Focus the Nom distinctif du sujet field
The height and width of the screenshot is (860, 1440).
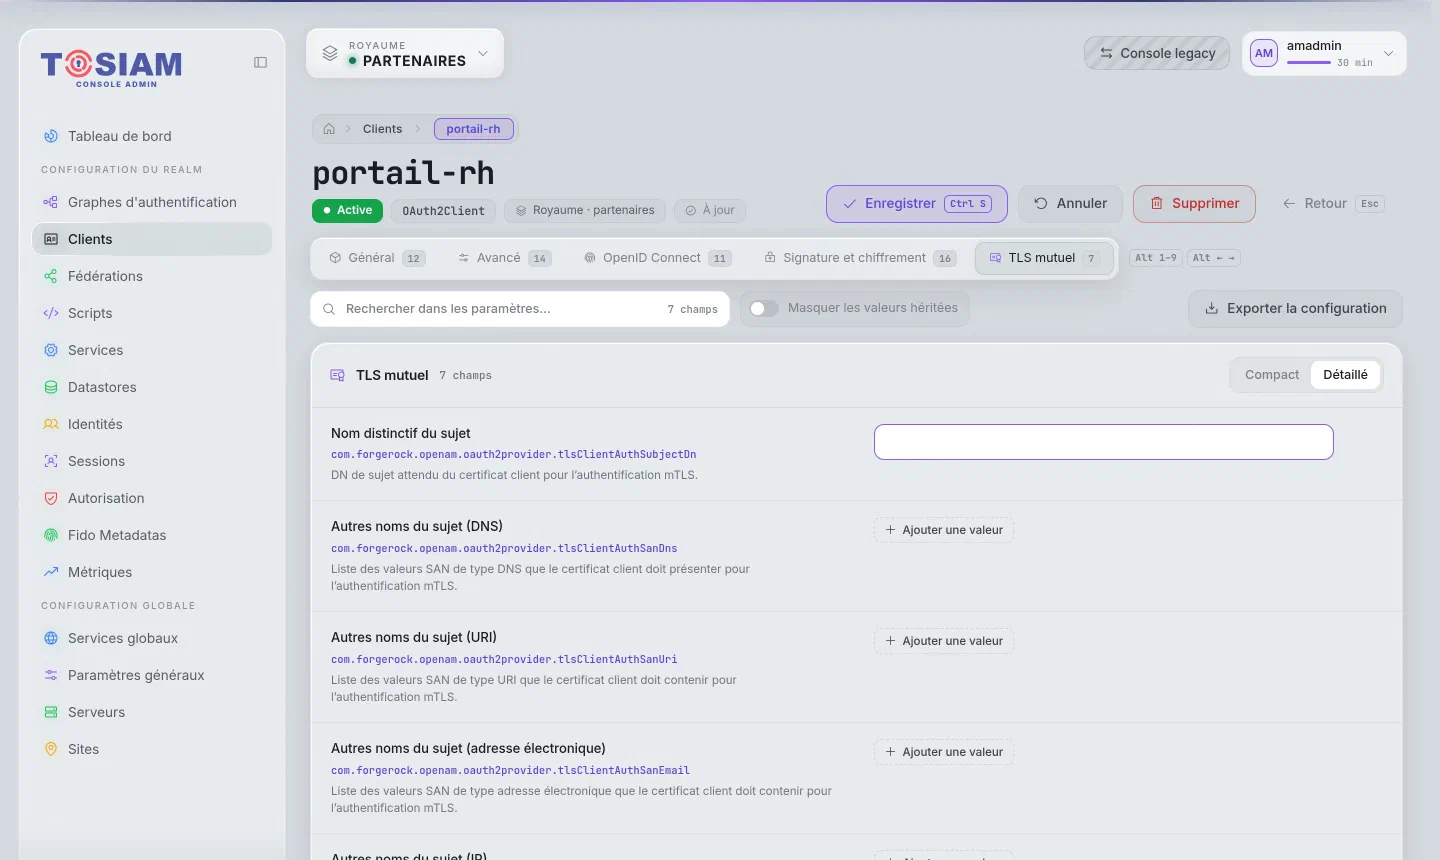(x=1104, y=442)
